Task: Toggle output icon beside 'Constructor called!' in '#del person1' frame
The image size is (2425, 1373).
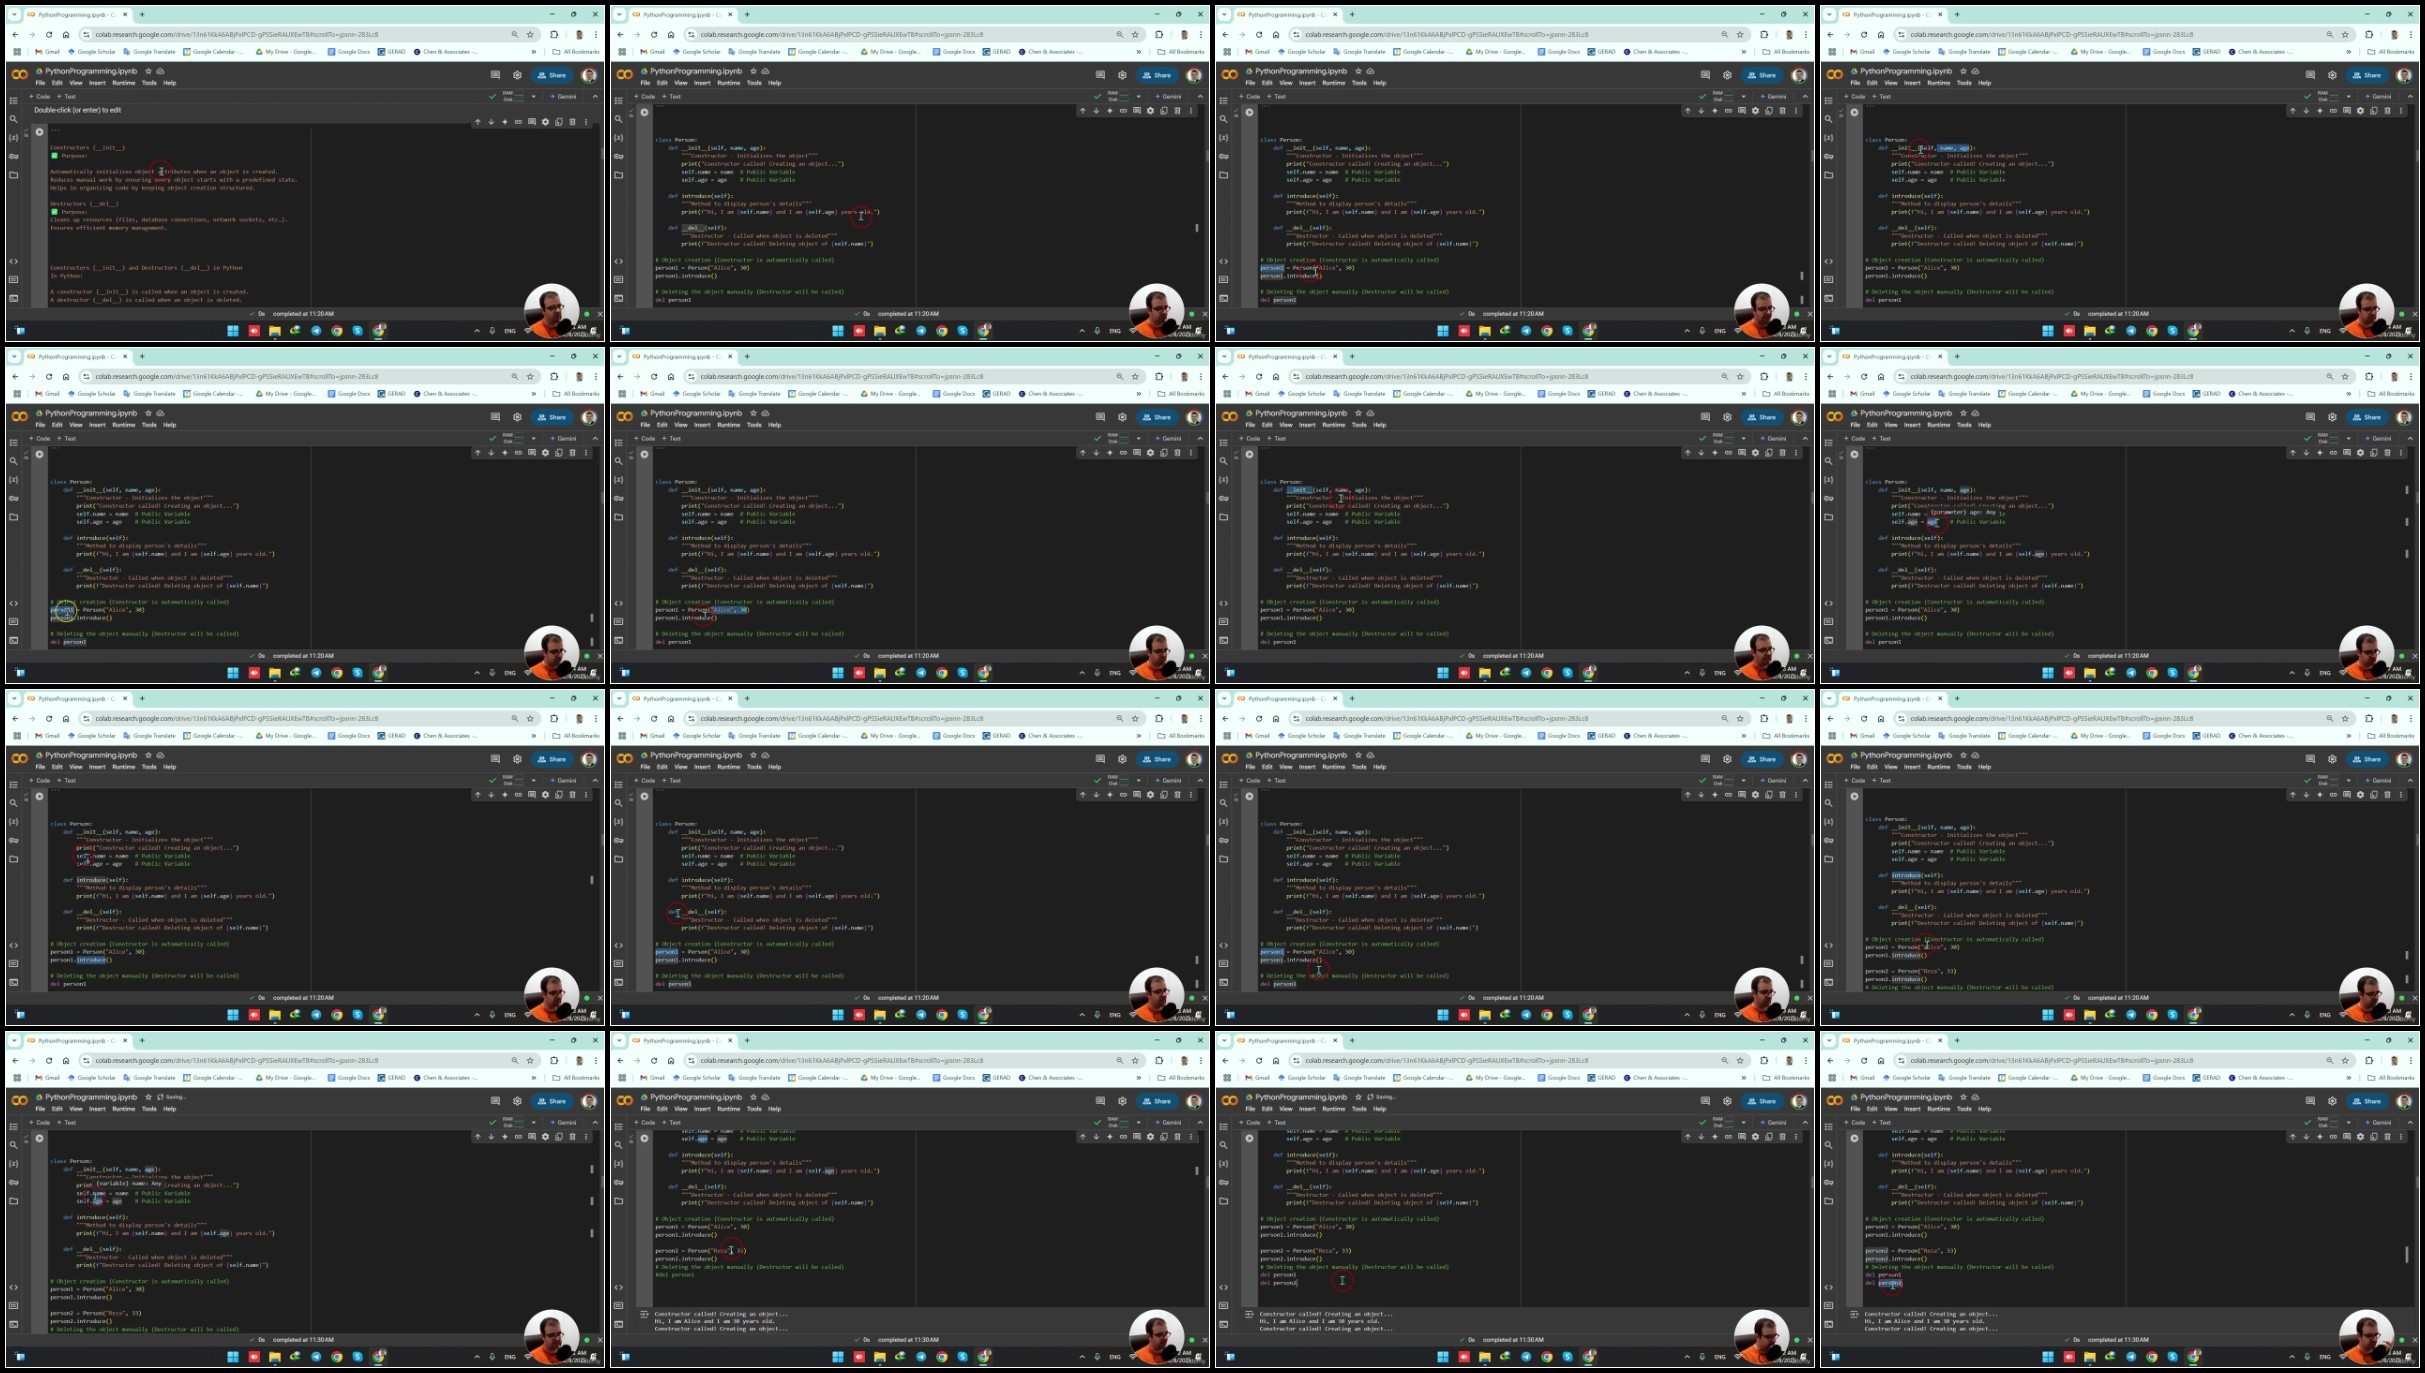Action: coord(644,1314)
